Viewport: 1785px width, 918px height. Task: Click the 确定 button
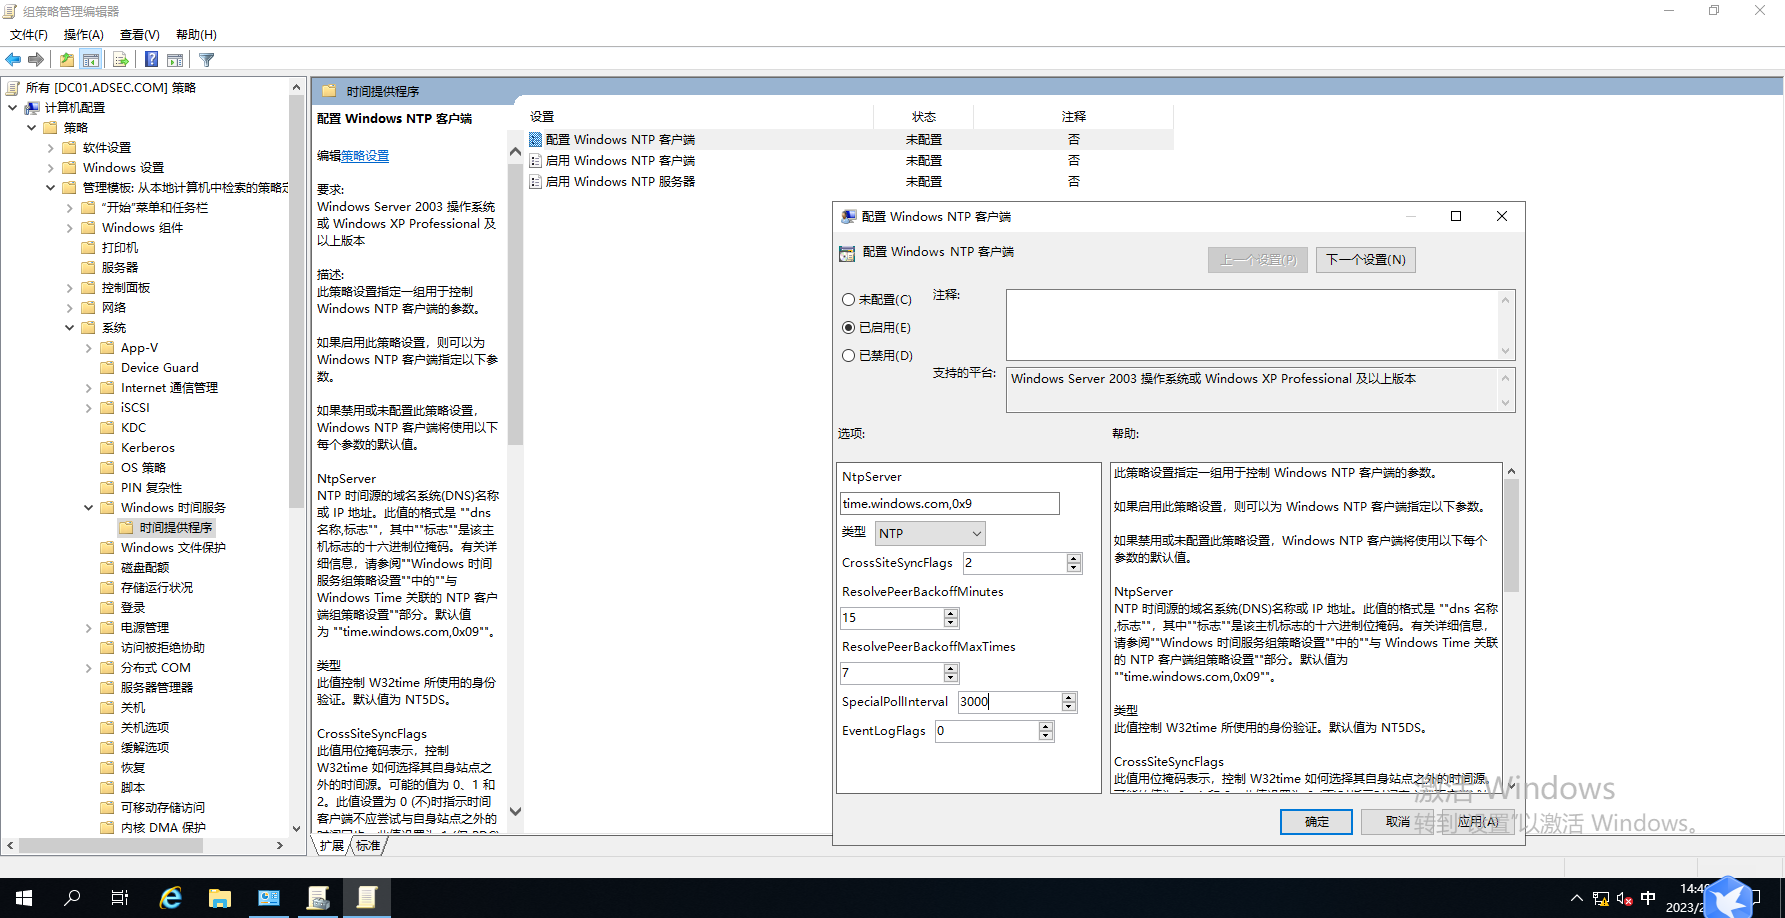pos(1316,822)
